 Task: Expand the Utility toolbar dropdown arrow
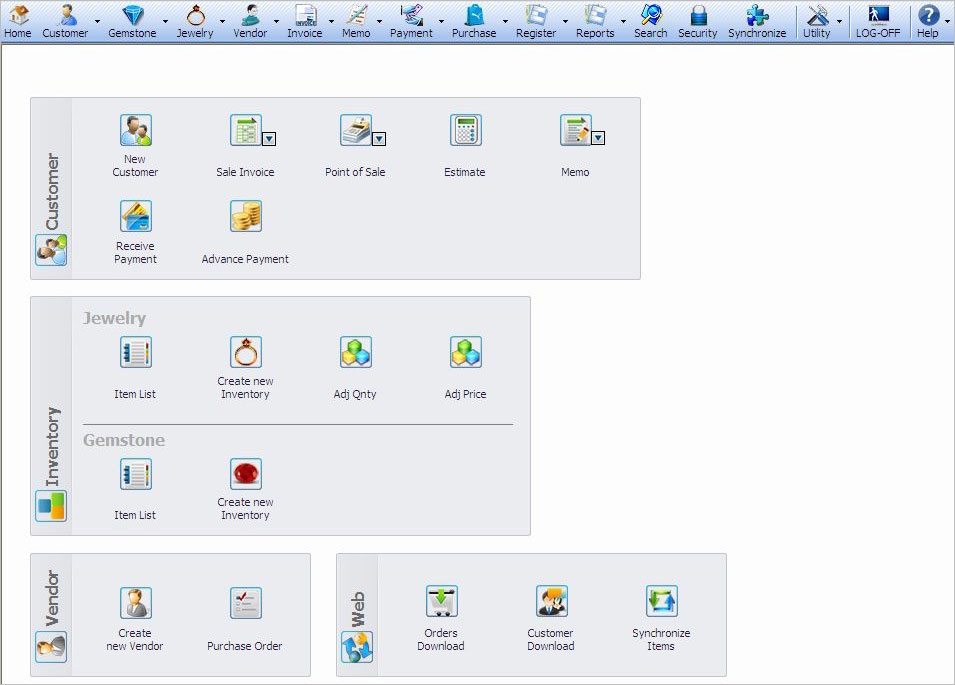pyautogui.click(x=839, y=21)
